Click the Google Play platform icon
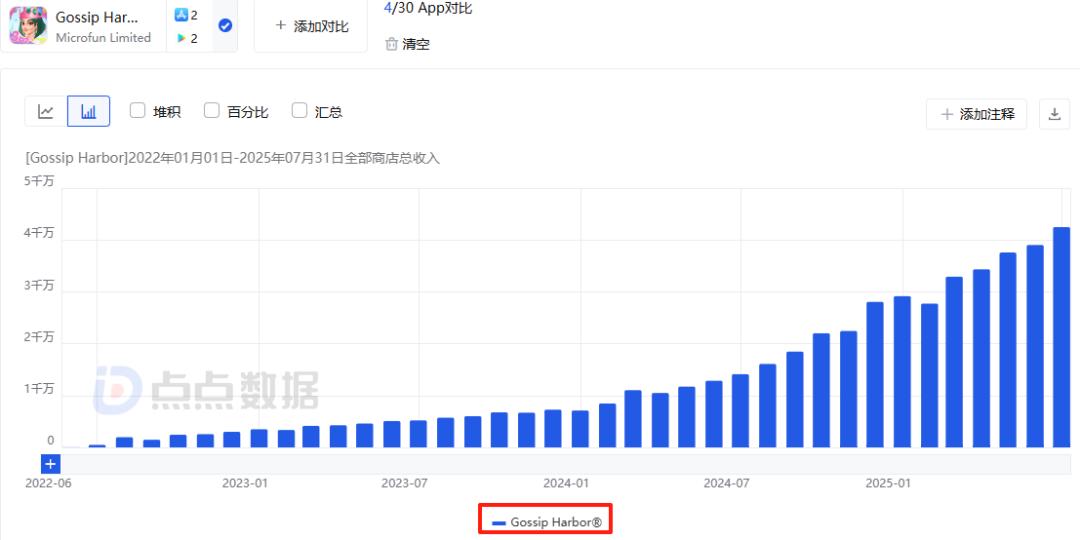This screenshot has width=1080, height=540. click(181, 39)
